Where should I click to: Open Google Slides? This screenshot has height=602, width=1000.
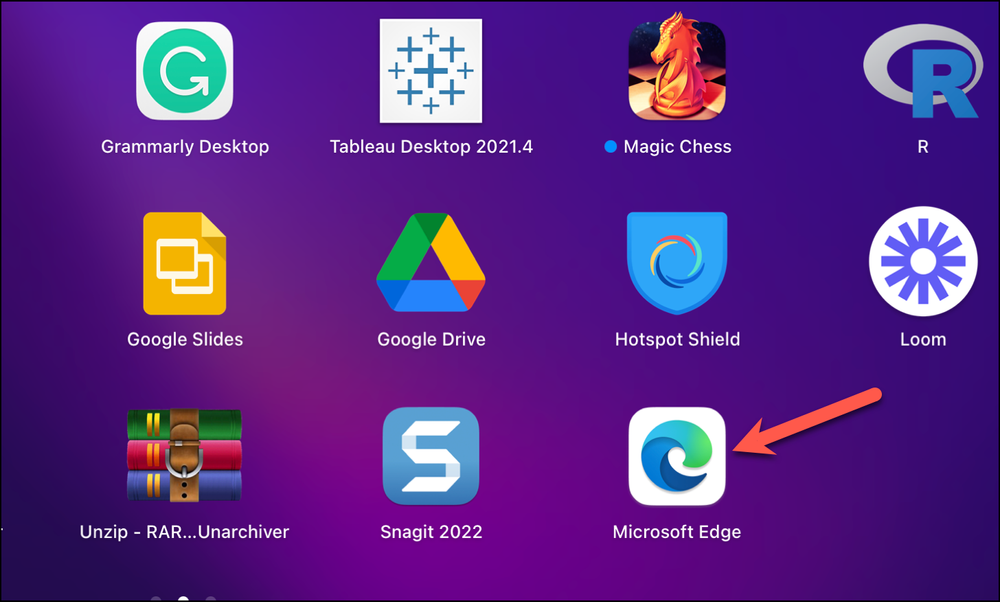point(185,263)
